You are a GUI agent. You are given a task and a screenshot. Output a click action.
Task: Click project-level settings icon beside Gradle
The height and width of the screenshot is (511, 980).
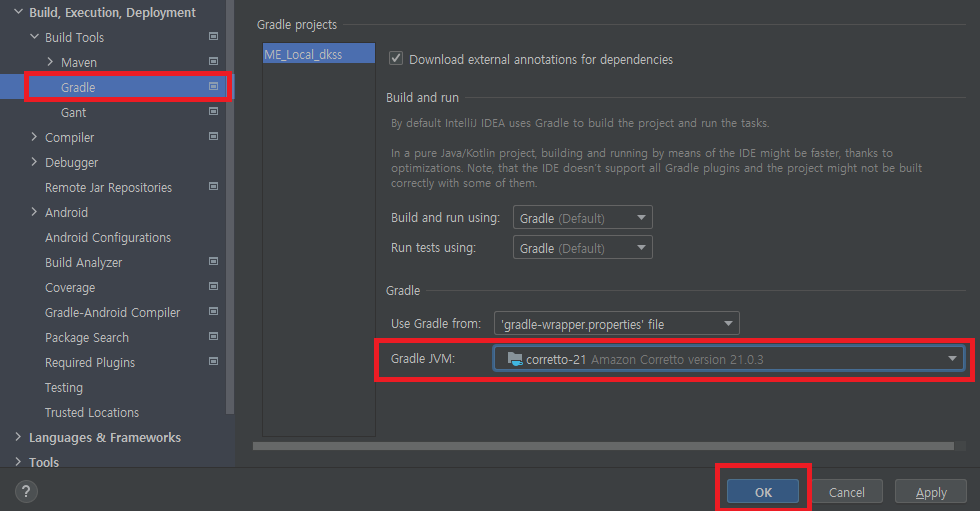point(213,86)
